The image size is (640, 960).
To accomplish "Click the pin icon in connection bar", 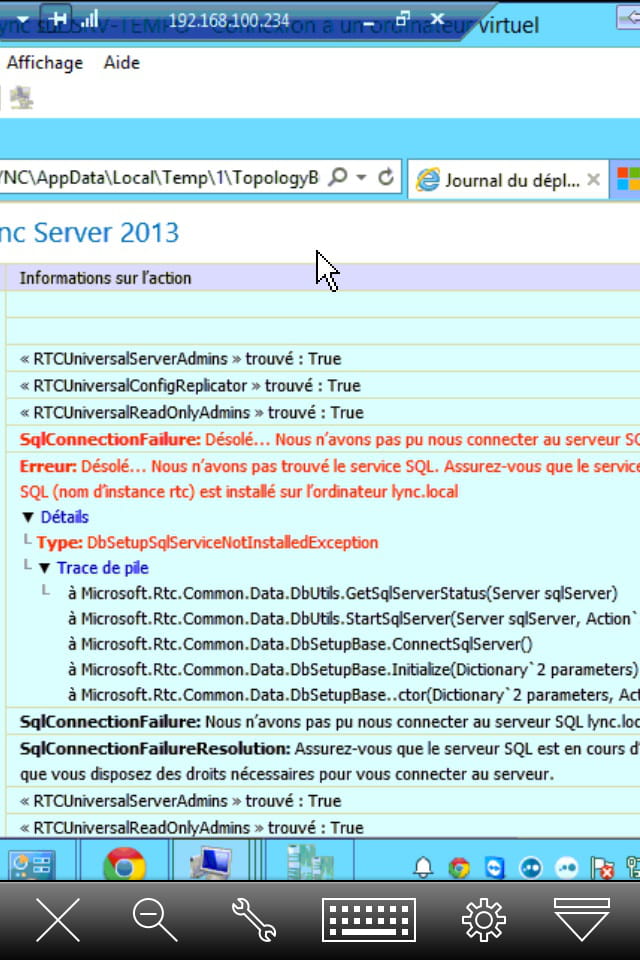I will 56,19.
